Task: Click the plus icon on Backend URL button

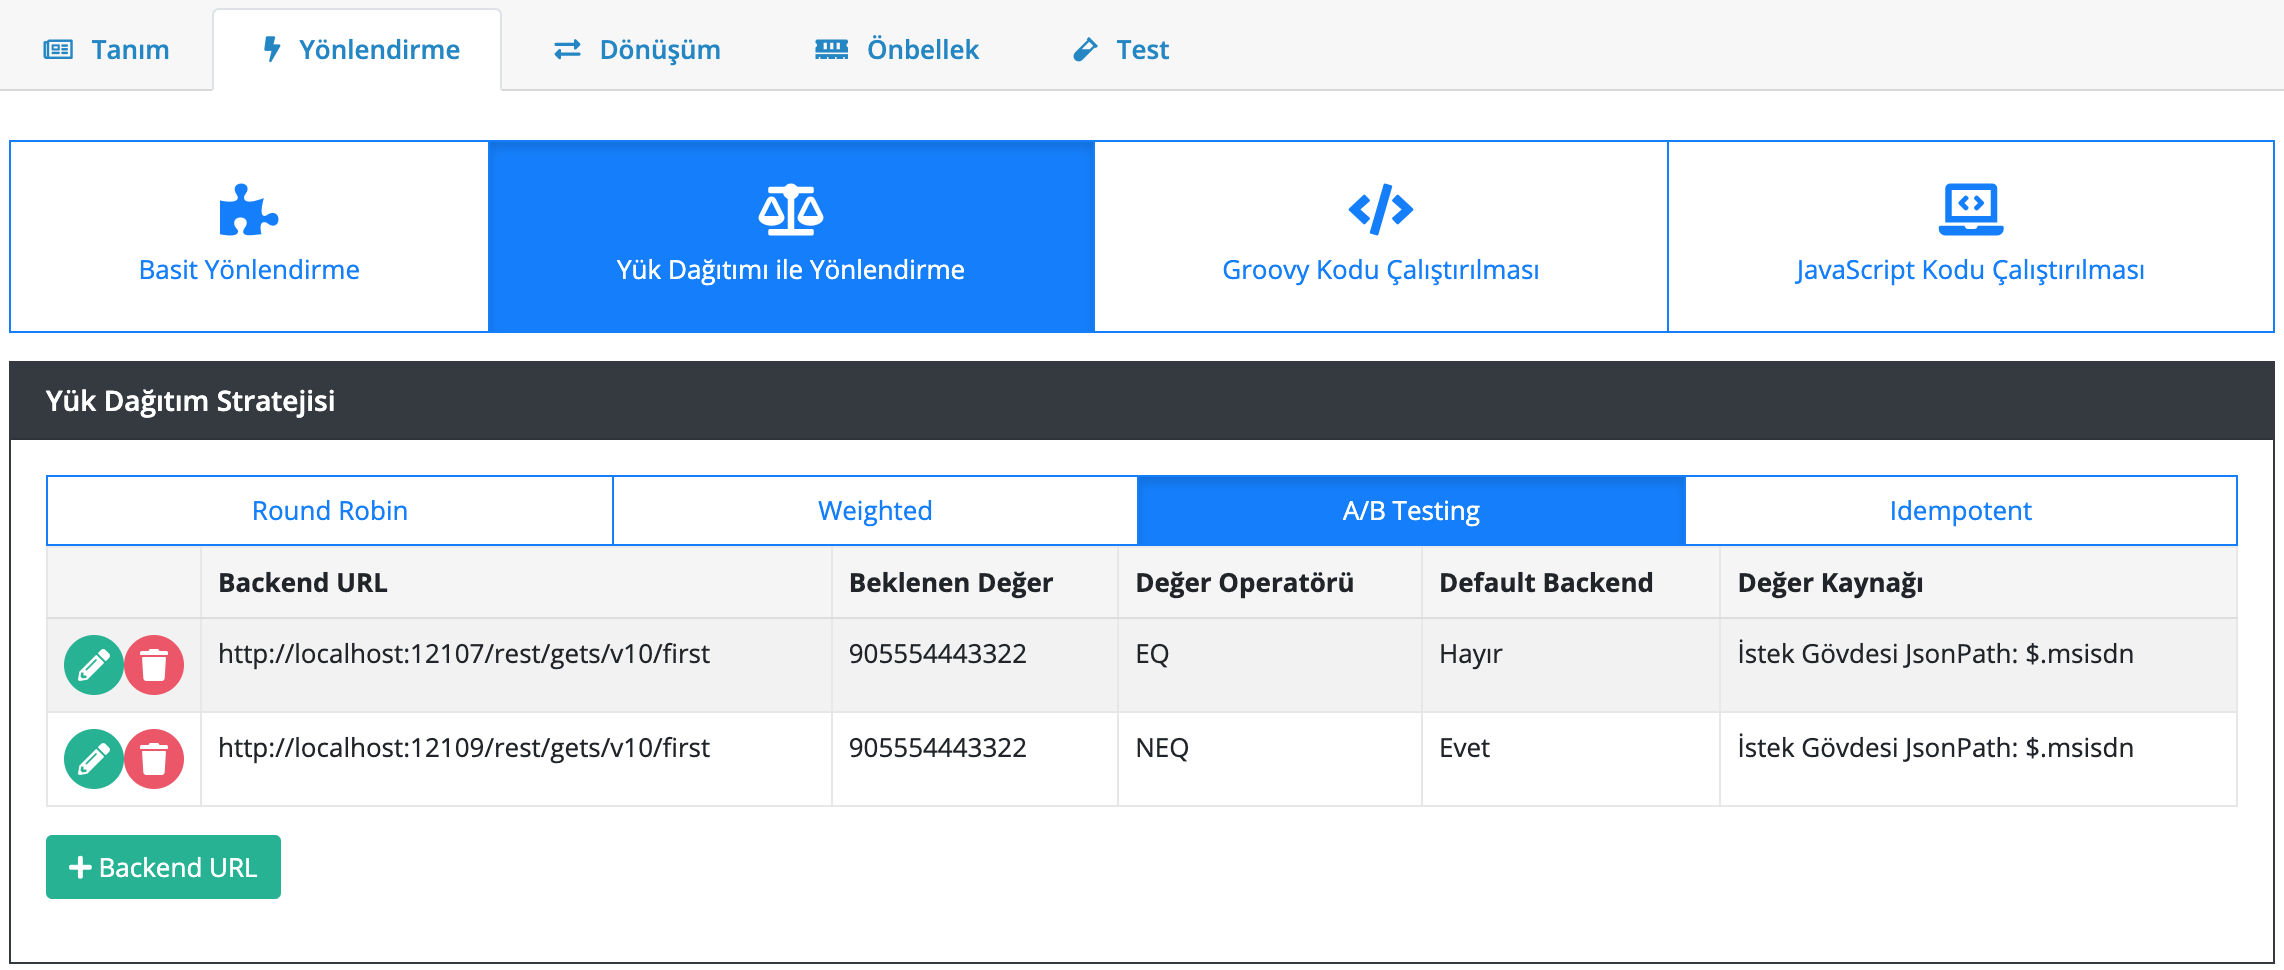Action: coord(80,867)
